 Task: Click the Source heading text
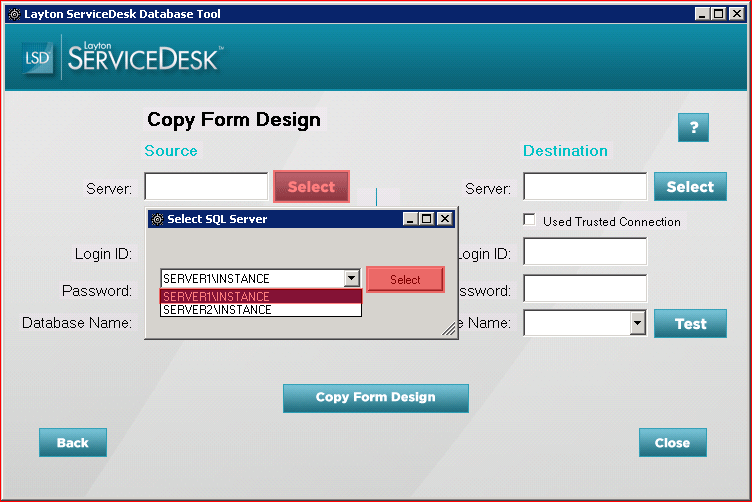point(171,151)
